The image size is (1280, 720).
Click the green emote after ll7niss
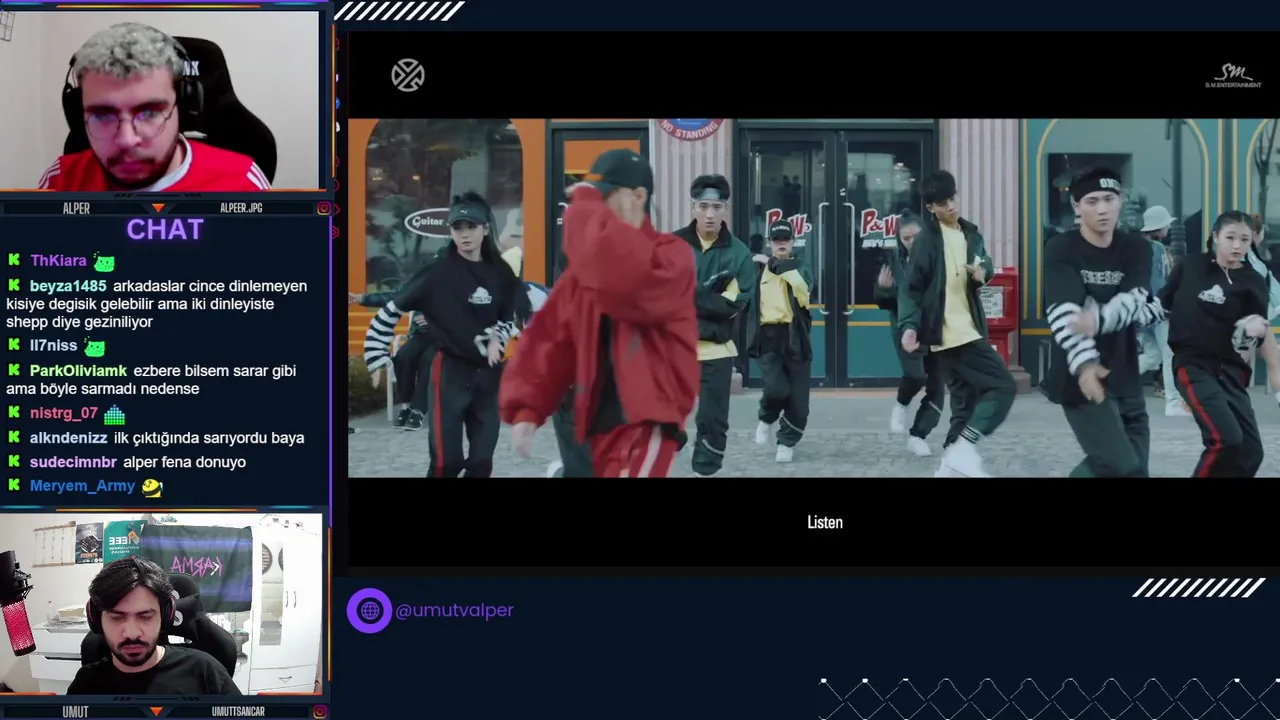(94, 347)
